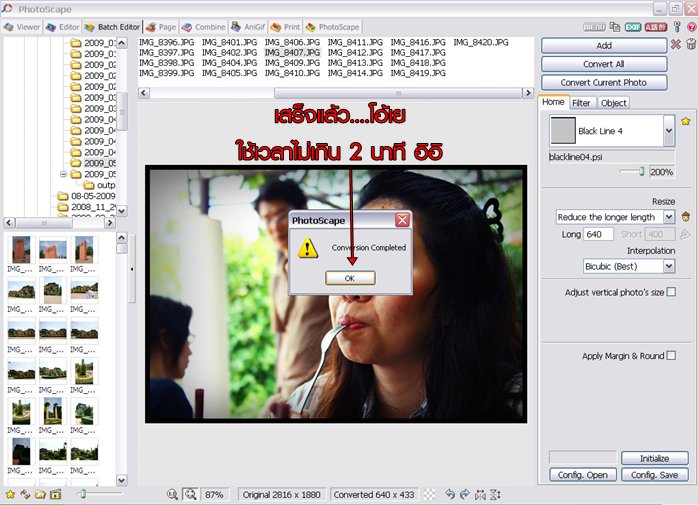Select IMG_8407.JPG in the file list
This screenshot has height=505, width=698.
coord(292,53)
